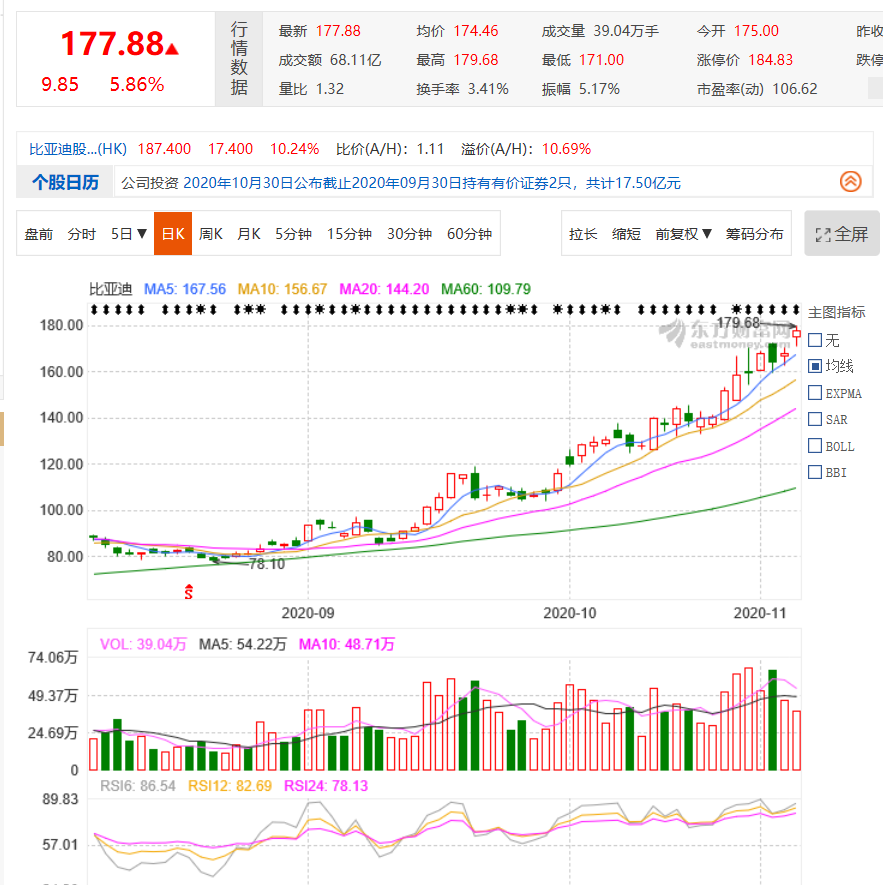Click the 179.68 high price annotation
Viewport: 883px width, 885px height.
pyautogui.click(x=738, y=322)
